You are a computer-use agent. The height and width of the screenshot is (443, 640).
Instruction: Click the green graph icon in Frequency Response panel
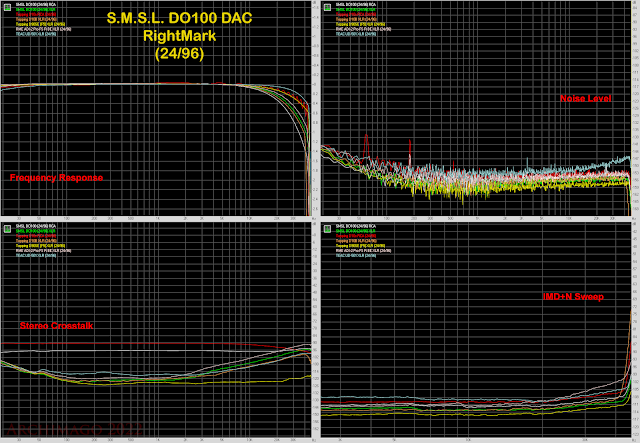7,7
